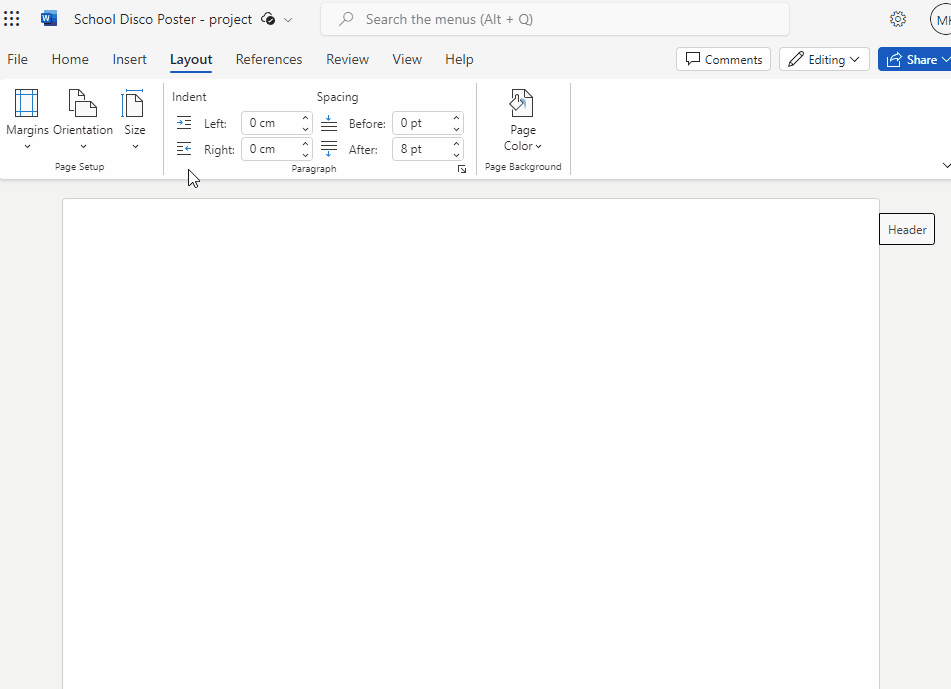This screenshot has width=951, height=689.
Task: Decrease the Indent Right value
Action: 306,155
